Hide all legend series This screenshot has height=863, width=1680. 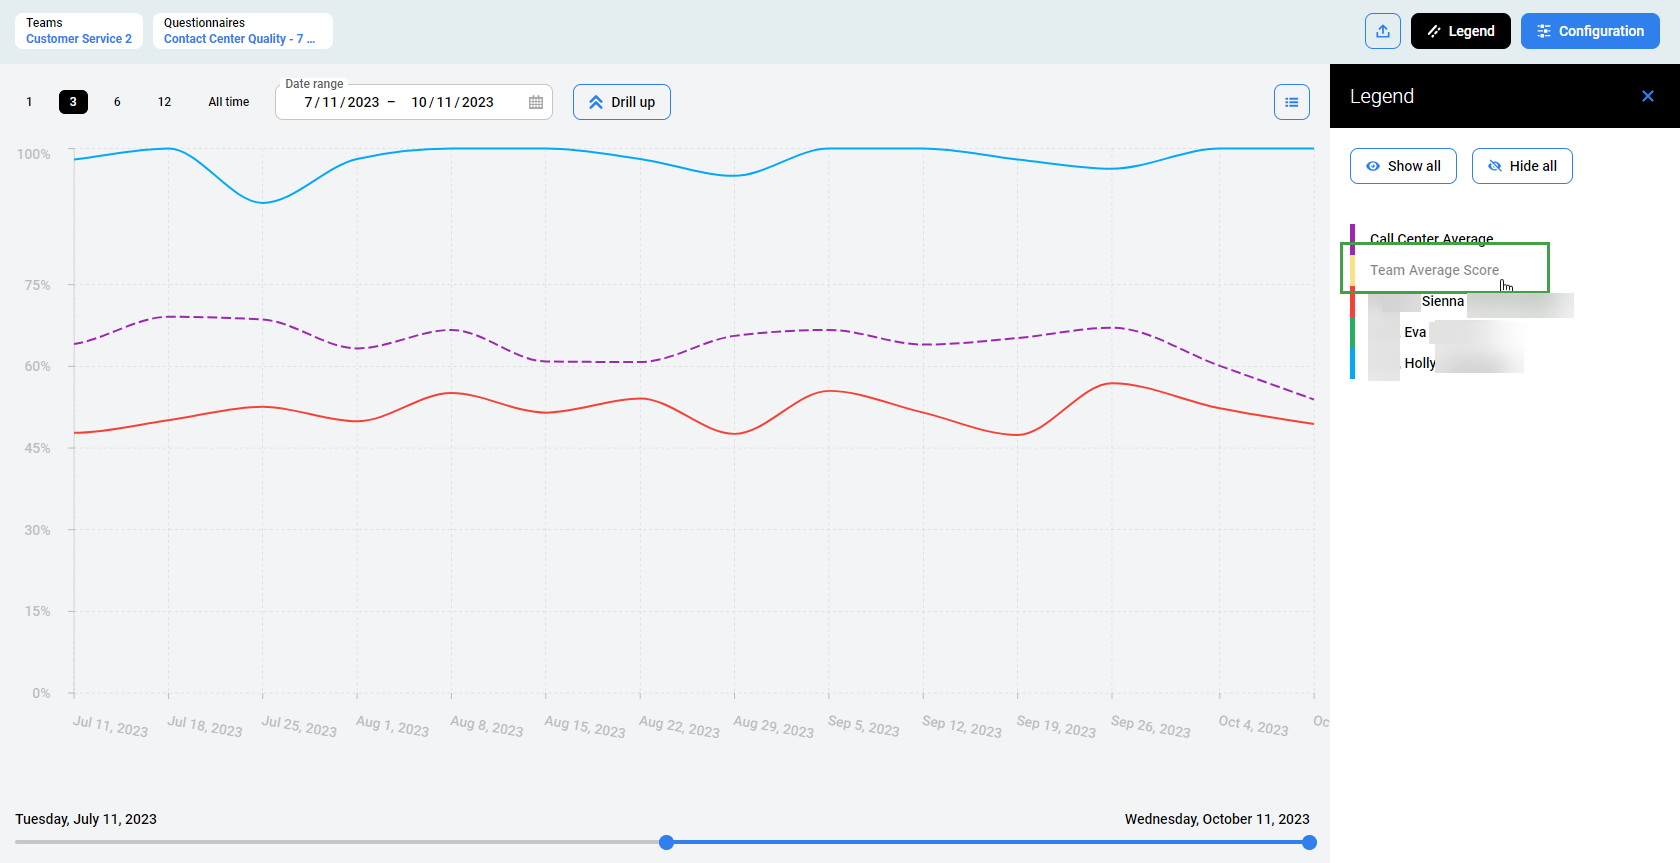pyautogui.click(x=1521, y=166)
